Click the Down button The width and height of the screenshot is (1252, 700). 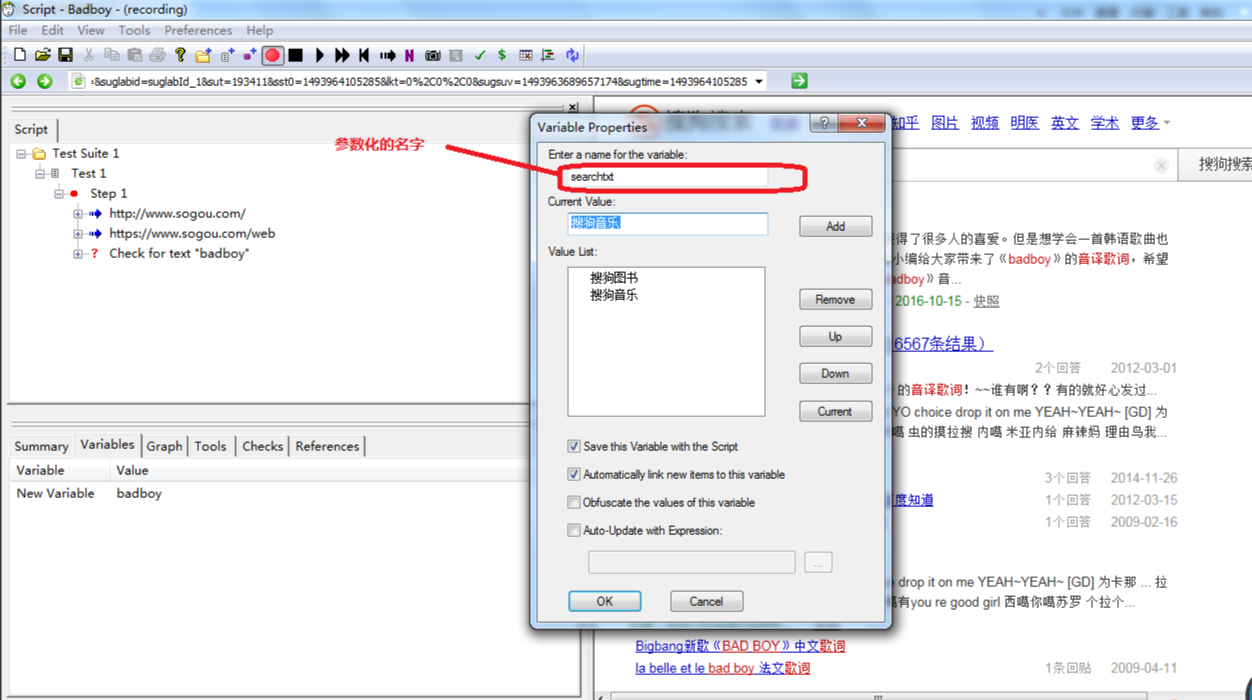835,374
